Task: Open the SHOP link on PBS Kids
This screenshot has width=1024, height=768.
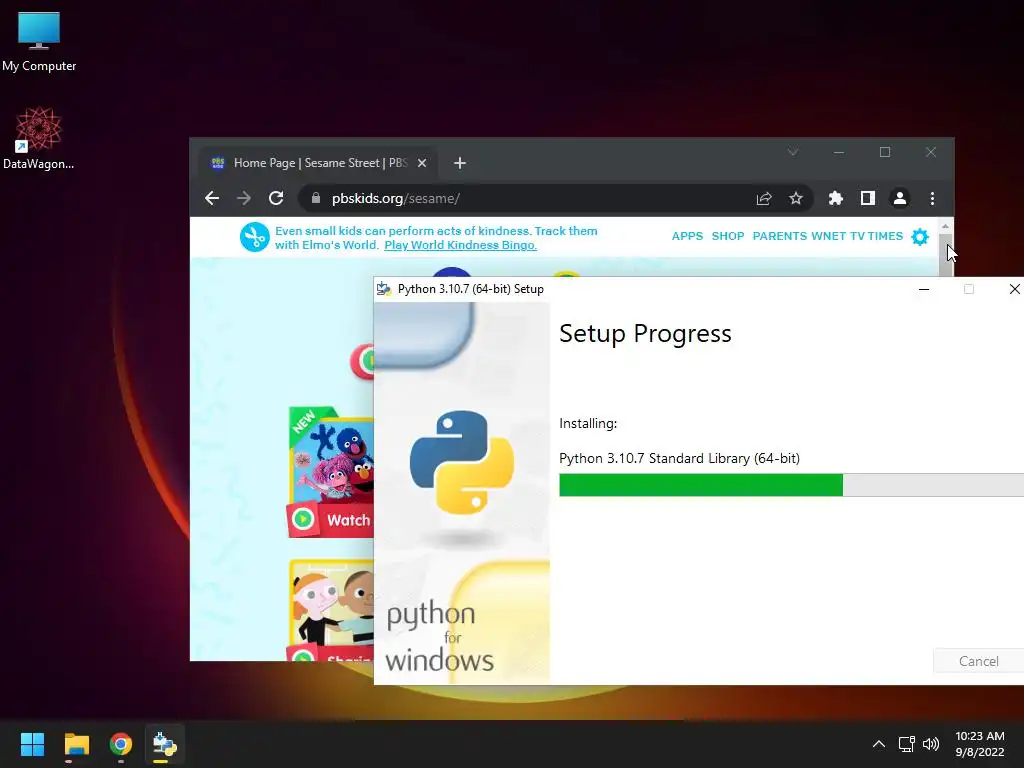Action: point(728,236)
